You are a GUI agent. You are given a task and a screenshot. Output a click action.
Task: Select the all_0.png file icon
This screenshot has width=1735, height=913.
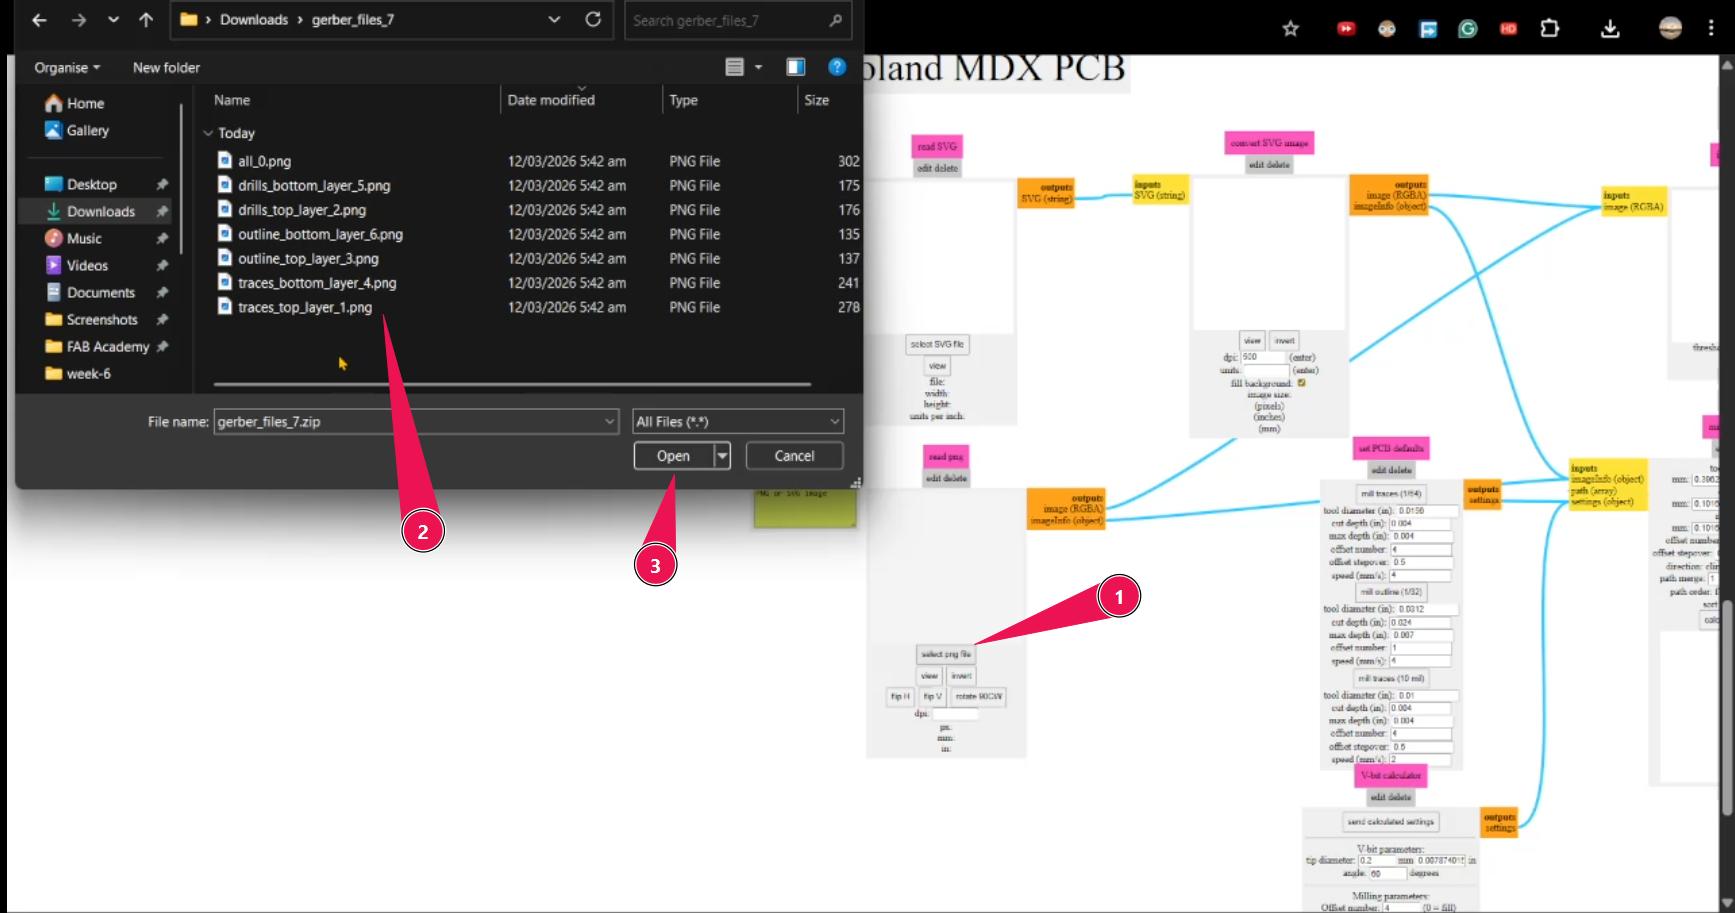pyautogui.click(x=225, y=160)
